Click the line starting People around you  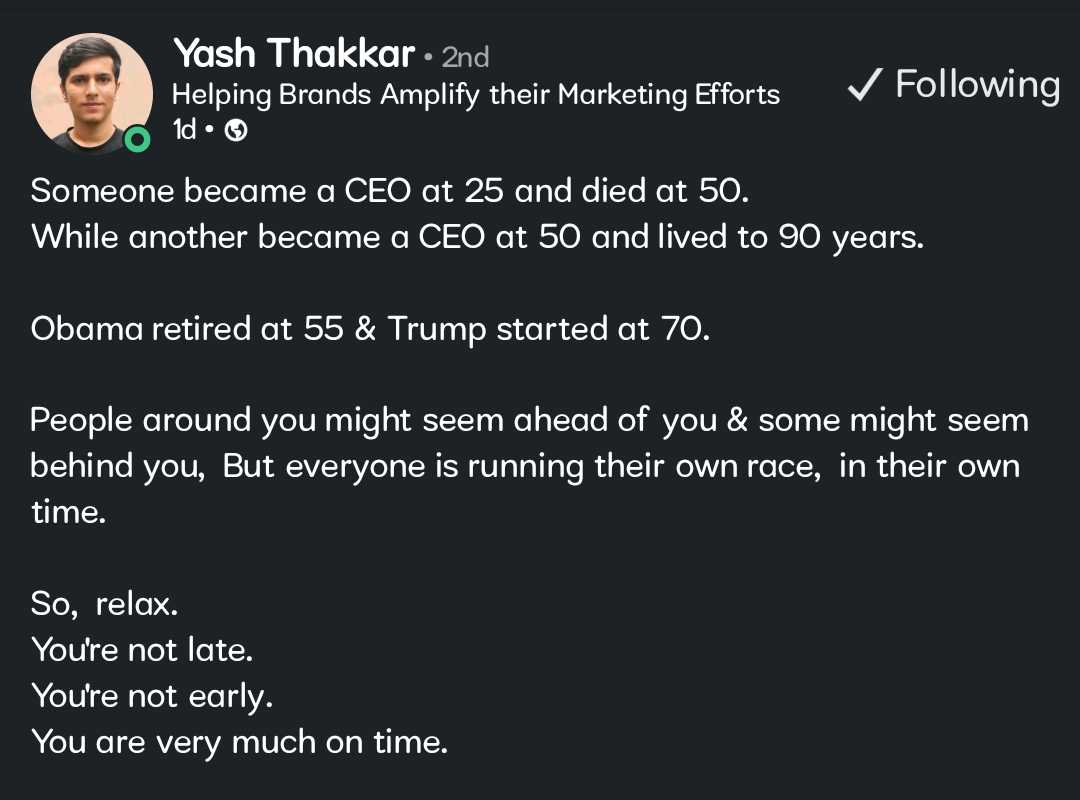(x=529, y=420)
